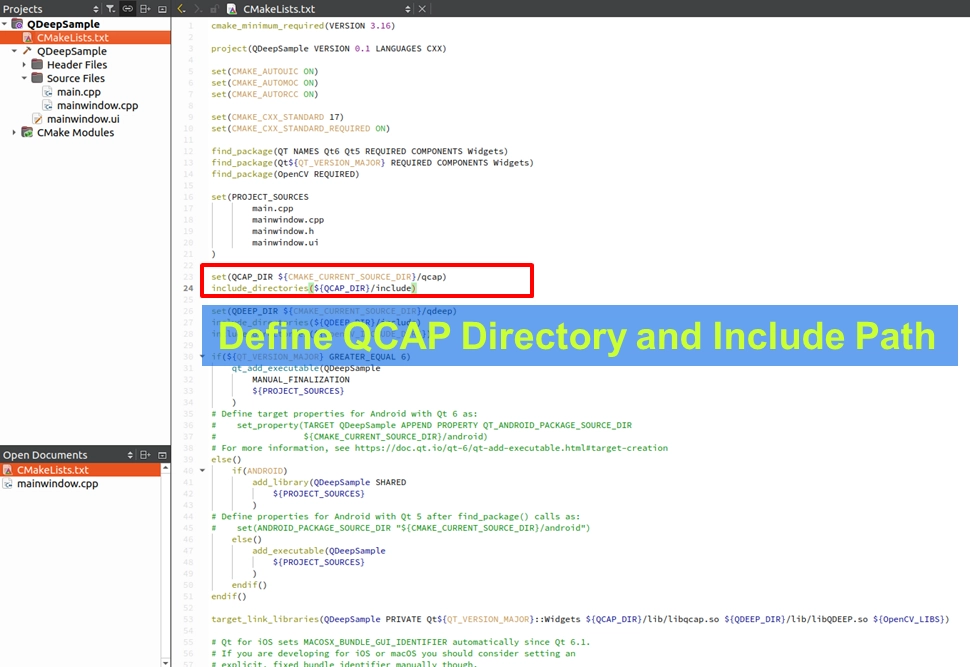
Task: Click the set(CMAKE_AUTOMOC ON) line
Action: pyautogui.click(x=264, y=83)
